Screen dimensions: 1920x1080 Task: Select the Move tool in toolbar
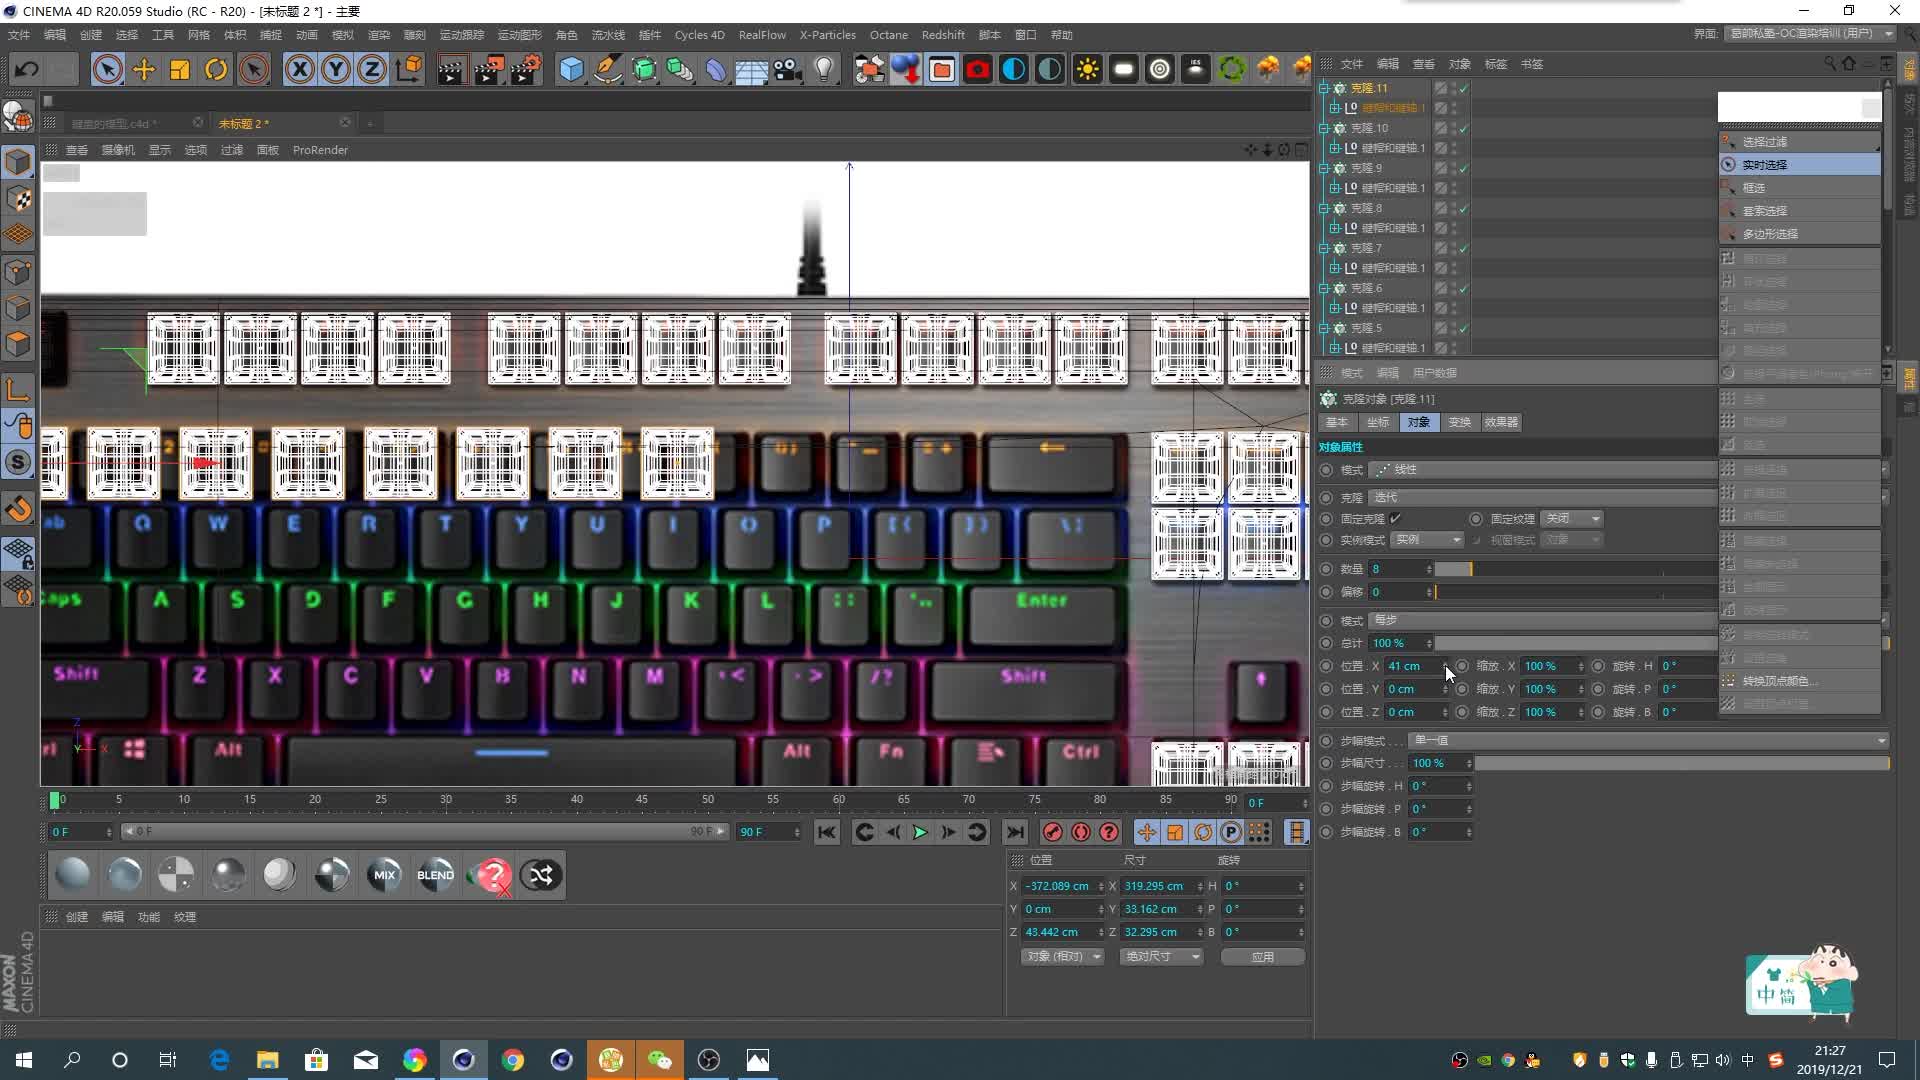(x=144, y=69)
